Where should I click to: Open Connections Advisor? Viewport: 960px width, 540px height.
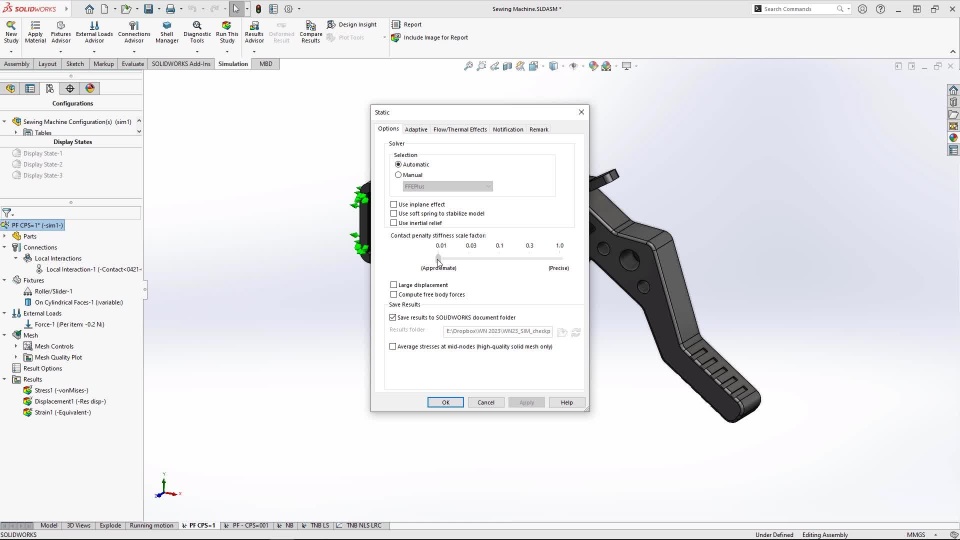pyautogui.click(x=133, y=32)
